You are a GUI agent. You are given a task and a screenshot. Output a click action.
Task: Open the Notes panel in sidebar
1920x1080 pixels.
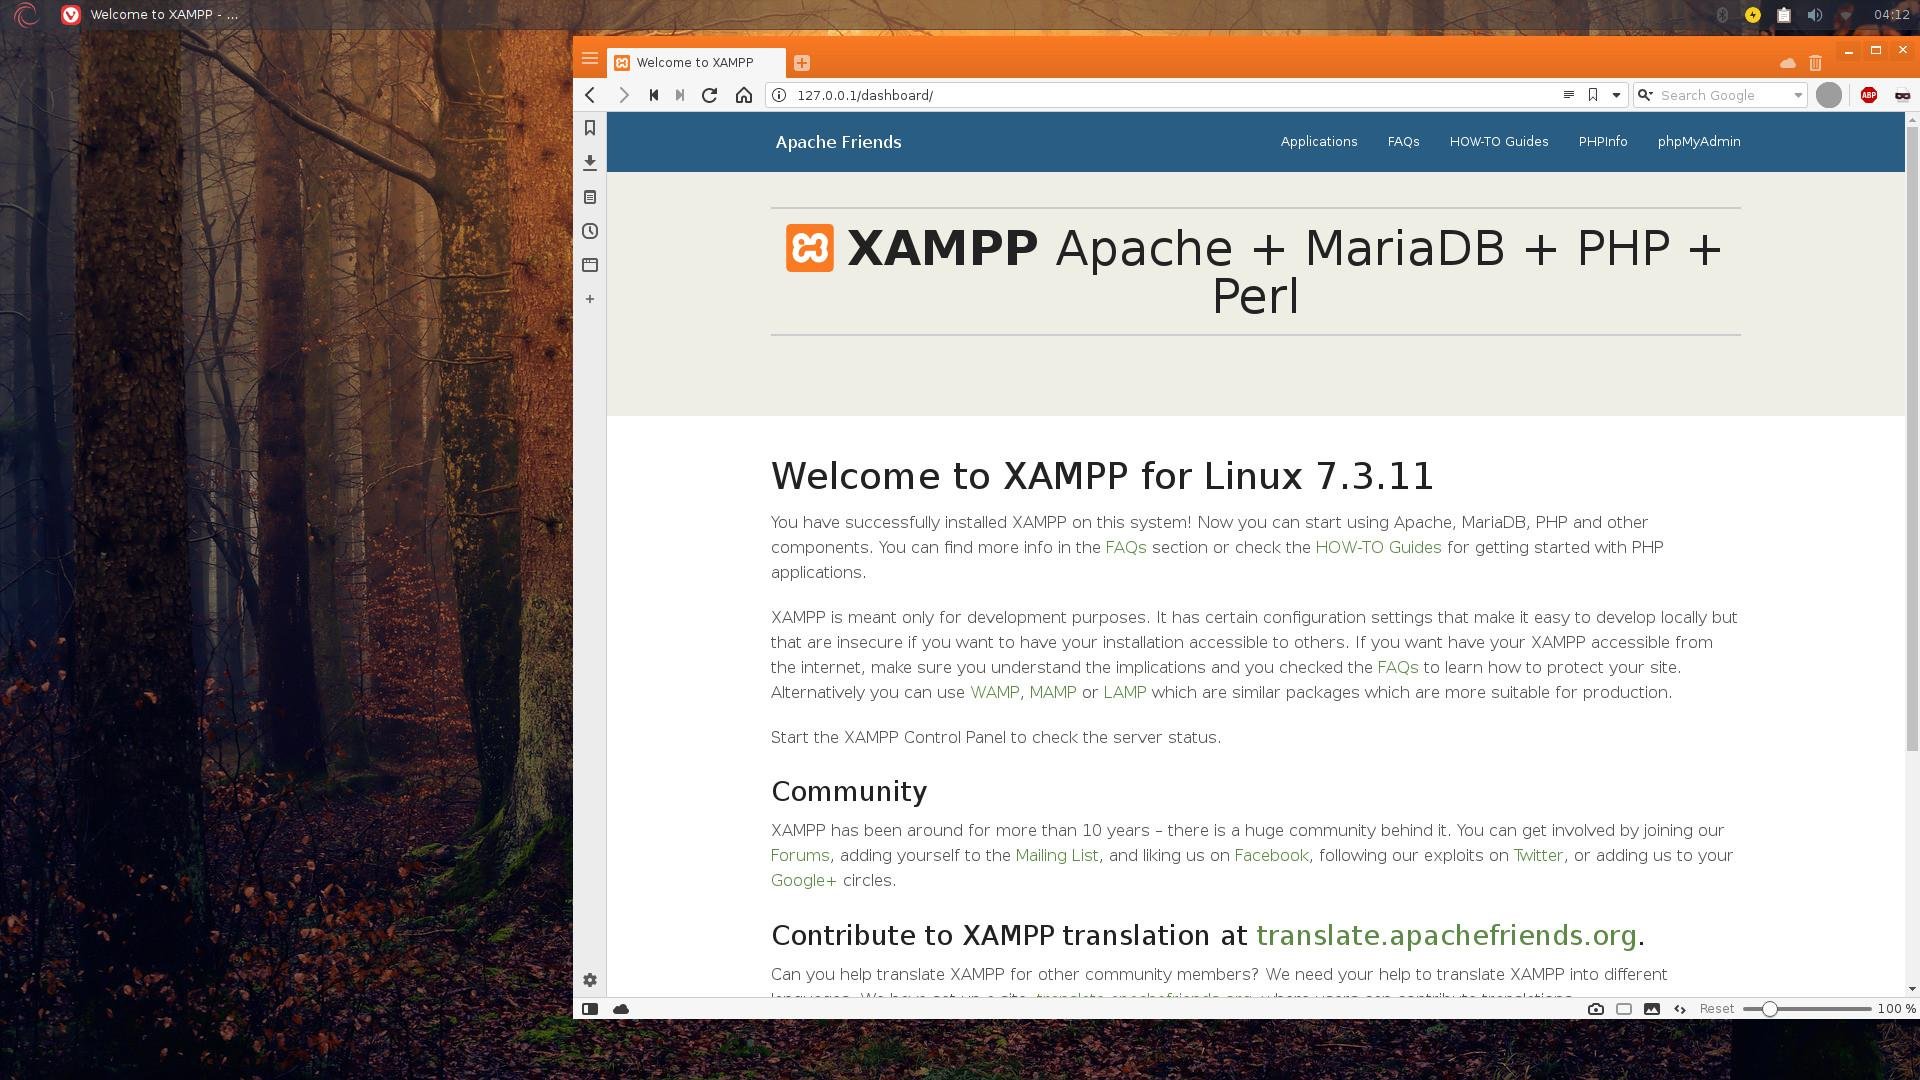590,197
